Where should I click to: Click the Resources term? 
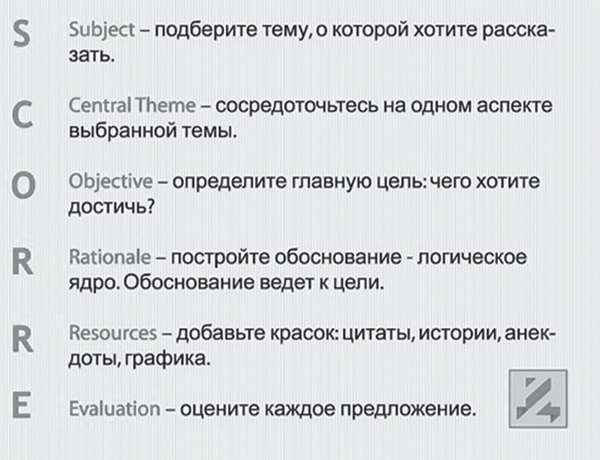[x=113, y=332]
